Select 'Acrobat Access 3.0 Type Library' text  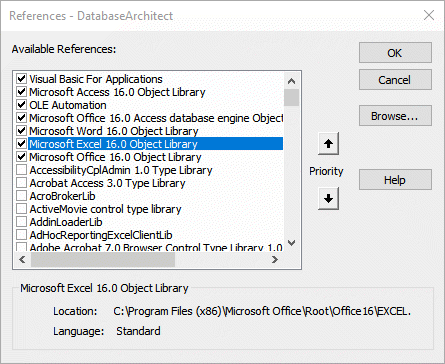(107, 183)
